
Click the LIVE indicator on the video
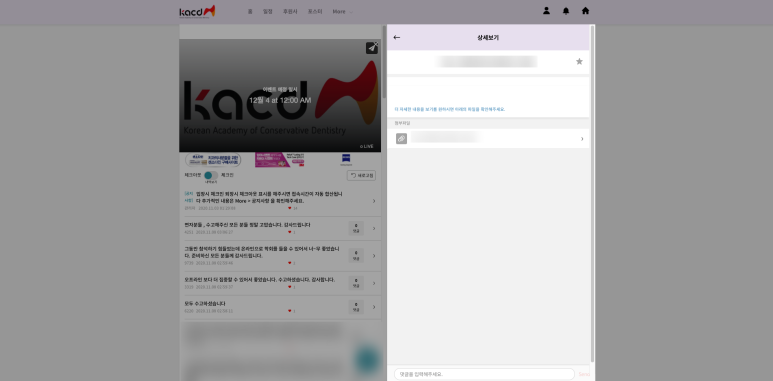(x=367, y=146)
